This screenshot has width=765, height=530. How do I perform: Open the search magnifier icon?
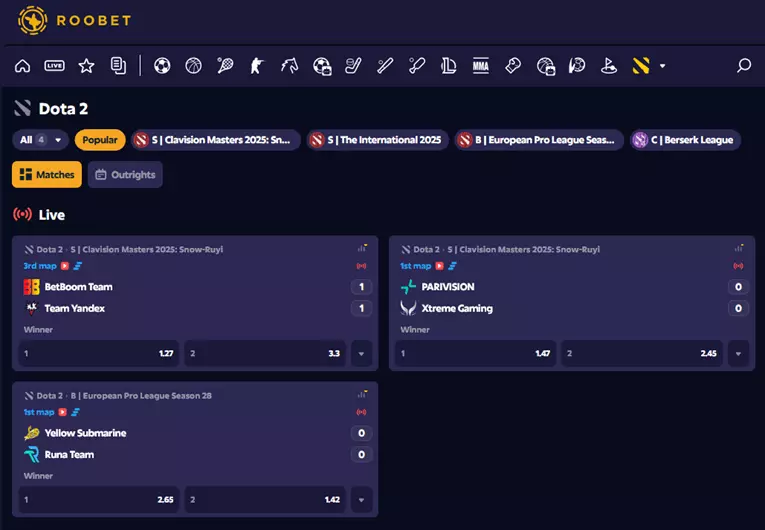point(744,65)
